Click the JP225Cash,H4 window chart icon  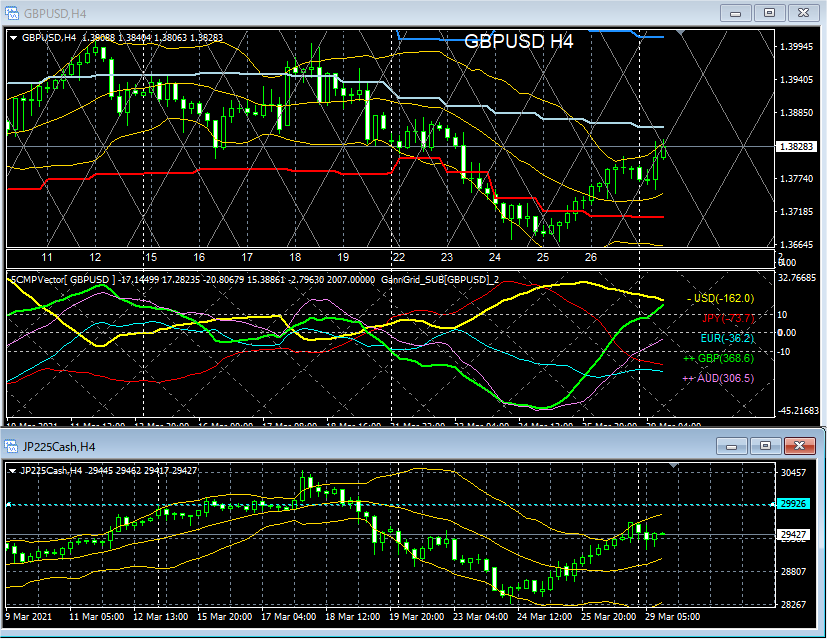tap(12, 447)
